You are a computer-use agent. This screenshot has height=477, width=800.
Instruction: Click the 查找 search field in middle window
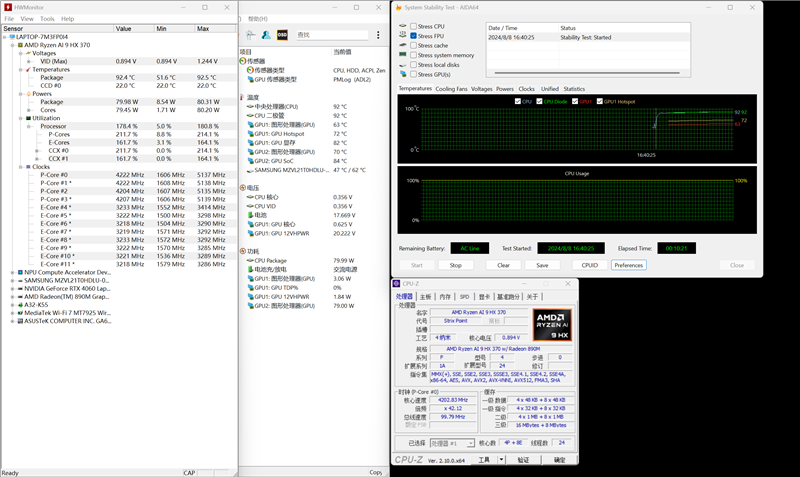point(332,35)
